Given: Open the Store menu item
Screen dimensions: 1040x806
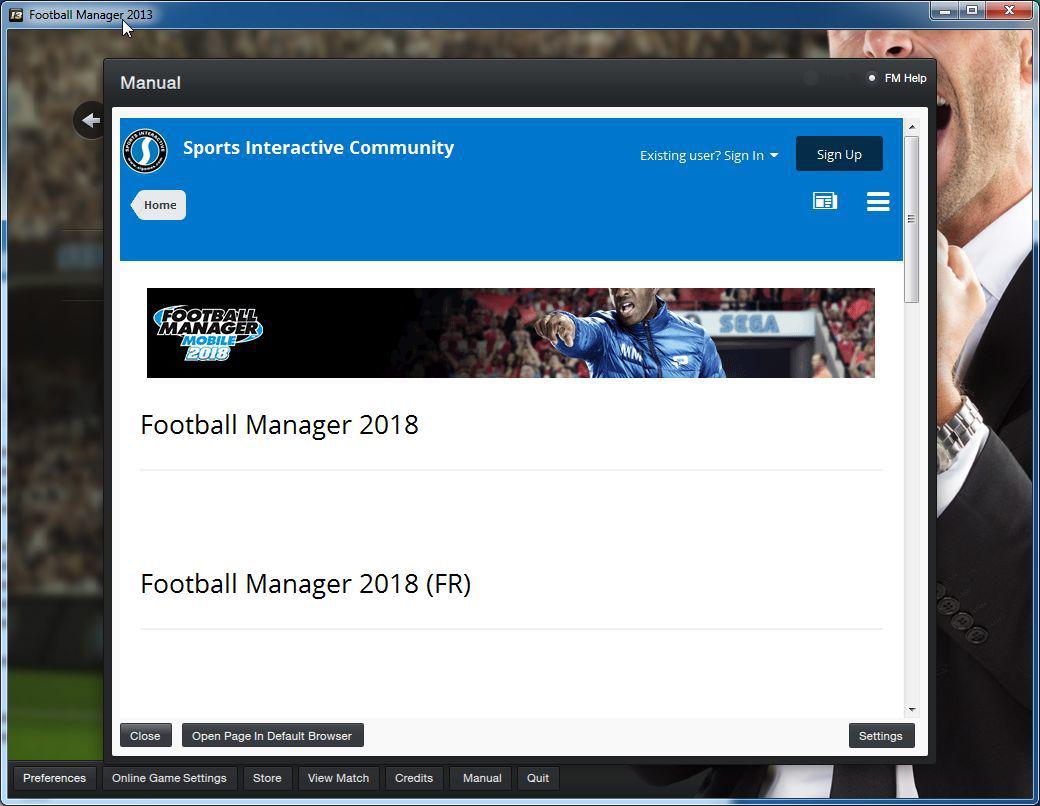Looking at the screenshot, I should tap(267, 778).
